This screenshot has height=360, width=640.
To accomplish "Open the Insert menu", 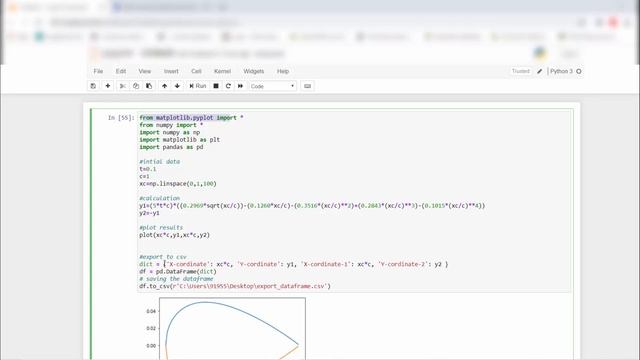I will (171, 71).
